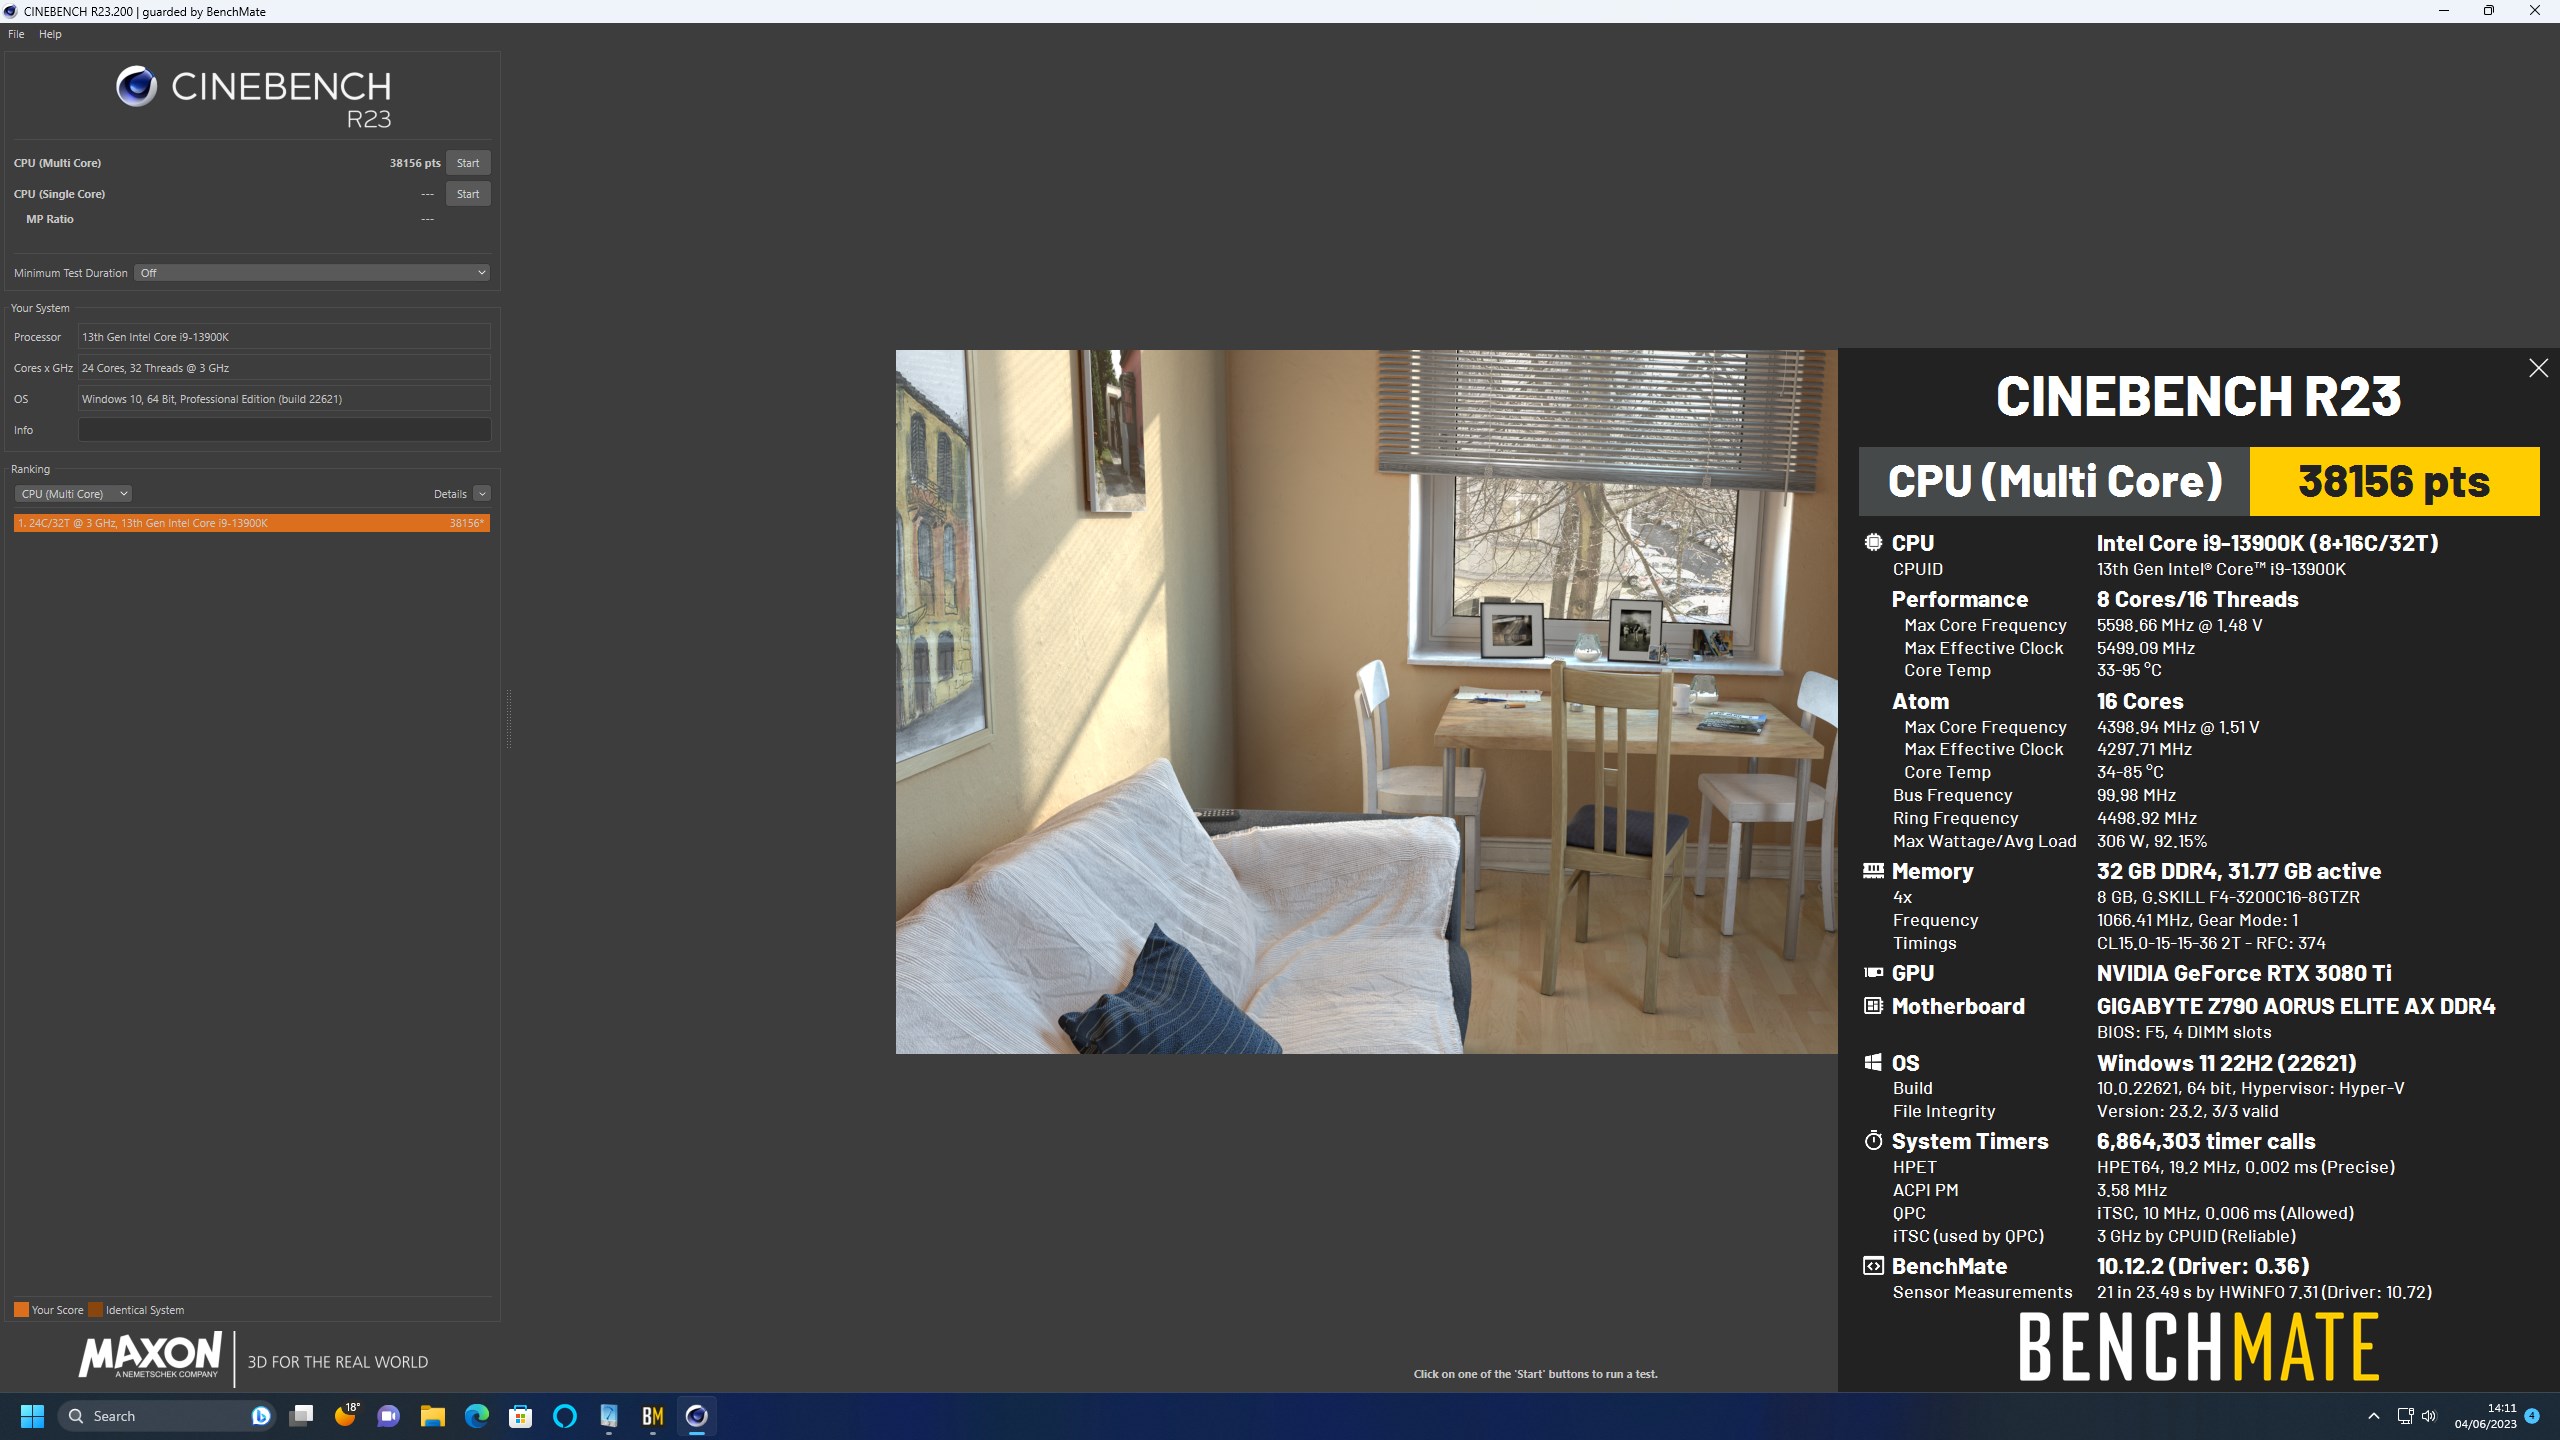This screenshot has height=1440, width=2560.
Task: Open the Help menu
Action: pyautogui.click(x=50, y=34)
